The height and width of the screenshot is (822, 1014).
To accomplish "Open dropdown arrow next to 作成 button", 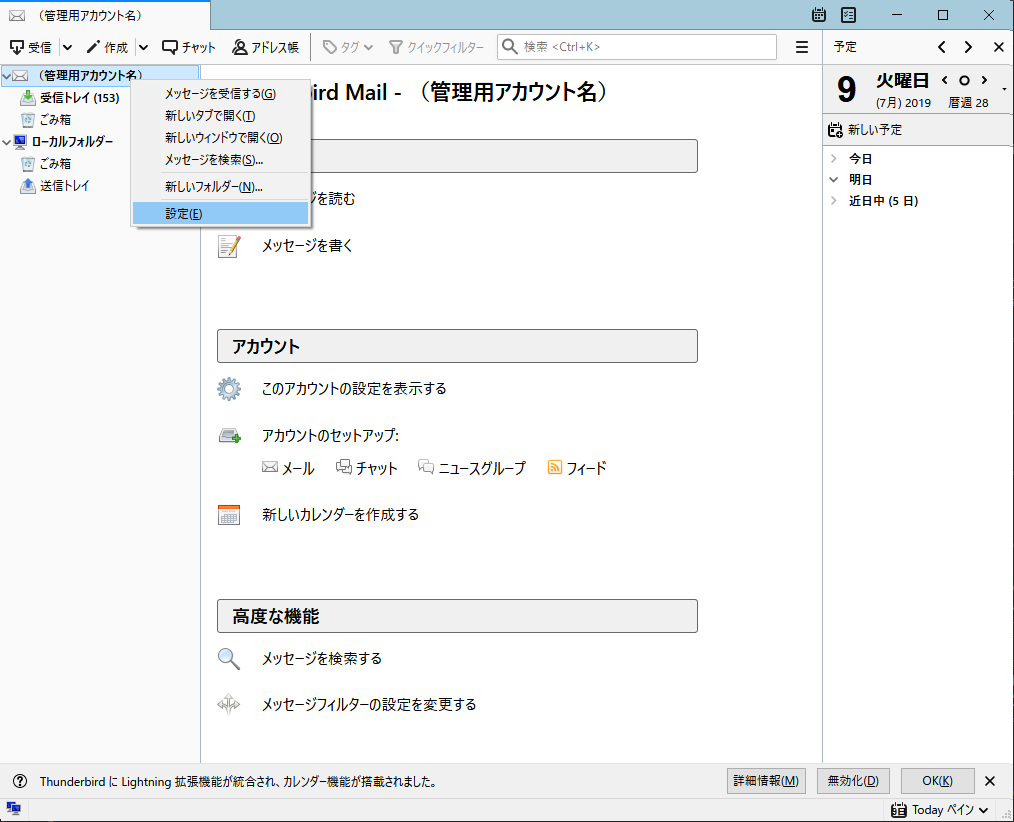I will (x=143, y=47).
